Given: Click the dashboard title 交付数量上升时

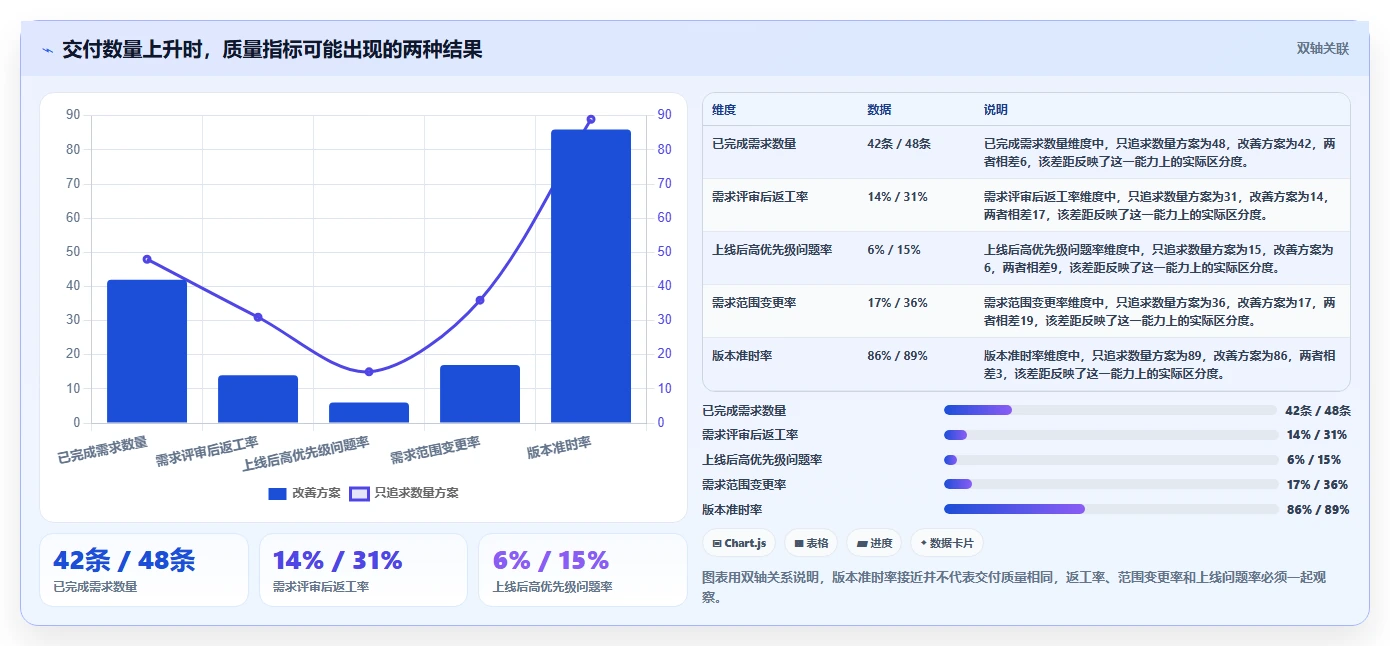Looking at the screenshot, I should [x=272, y=49].
